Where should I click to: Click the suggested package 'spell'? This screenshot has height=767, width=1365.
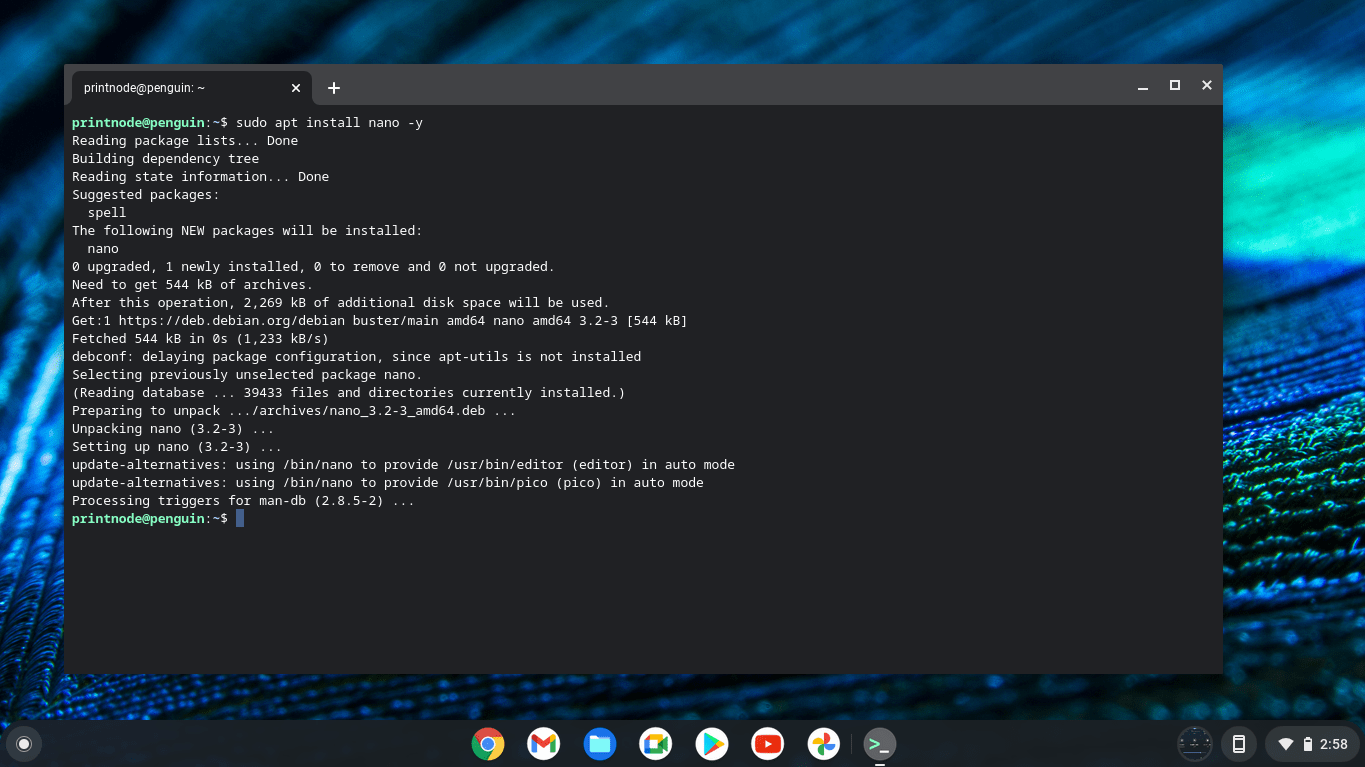pyautogui.click(x=107, y=212)
